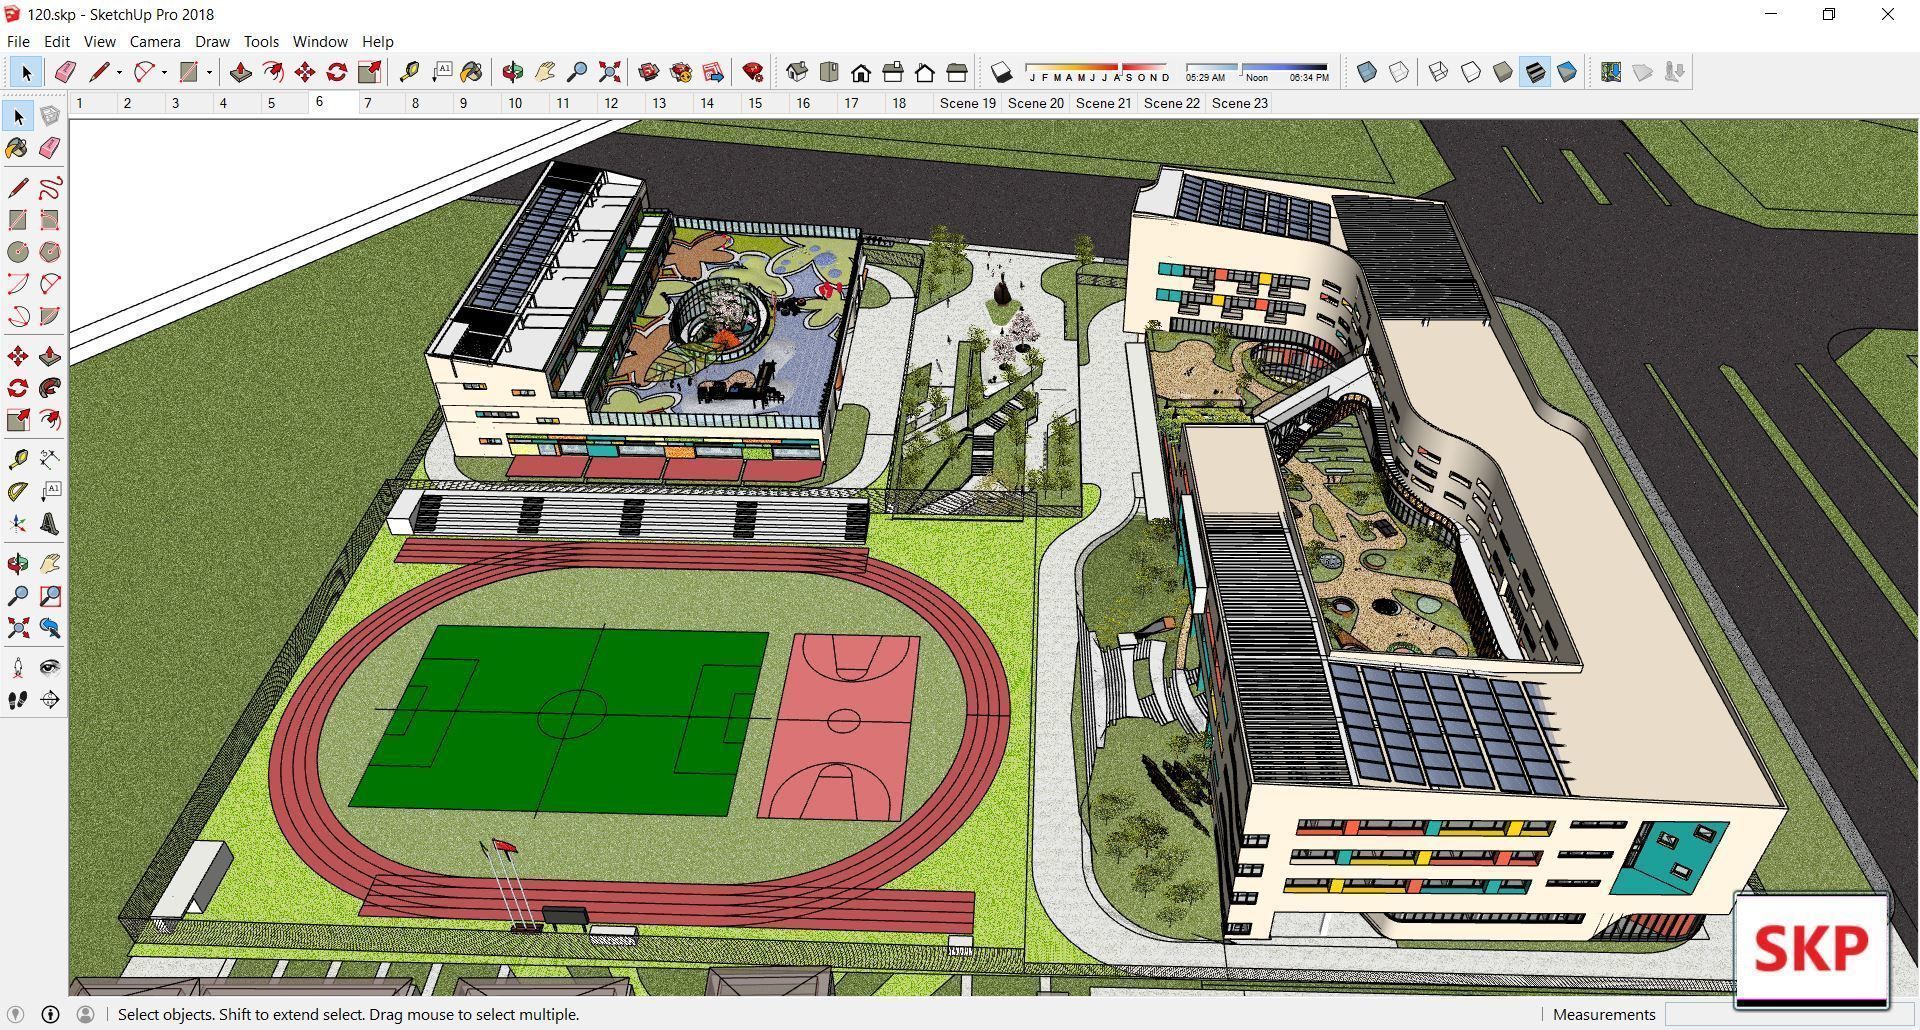Enable Monochrome face style
Image resolution: width=1920 pixels, height=1030 pixels.
(x=1567, y=72)
